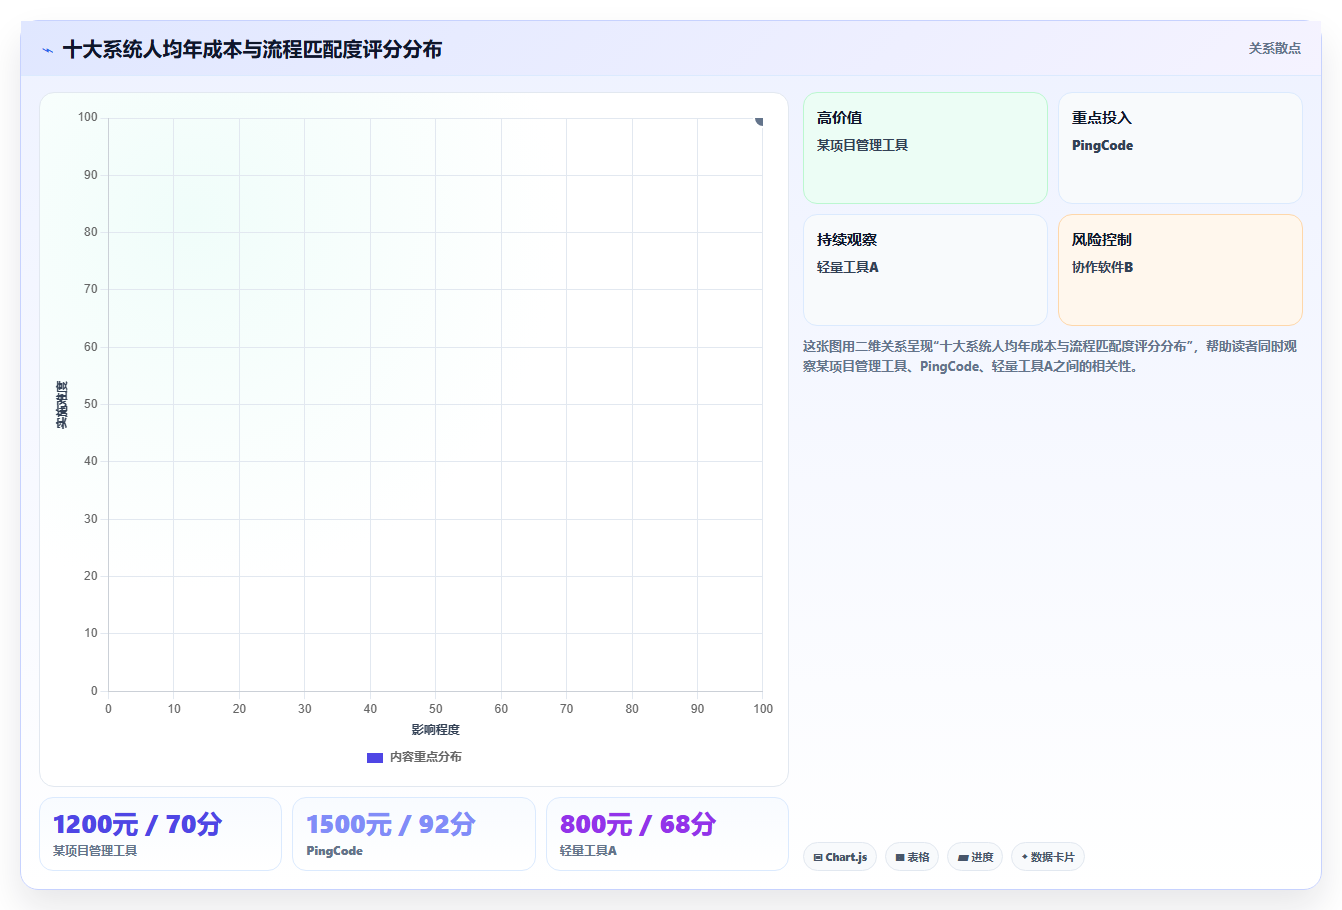Open the 高价值 card
This screenshot has height=910, width=1342.
click(x=925, y=148)
